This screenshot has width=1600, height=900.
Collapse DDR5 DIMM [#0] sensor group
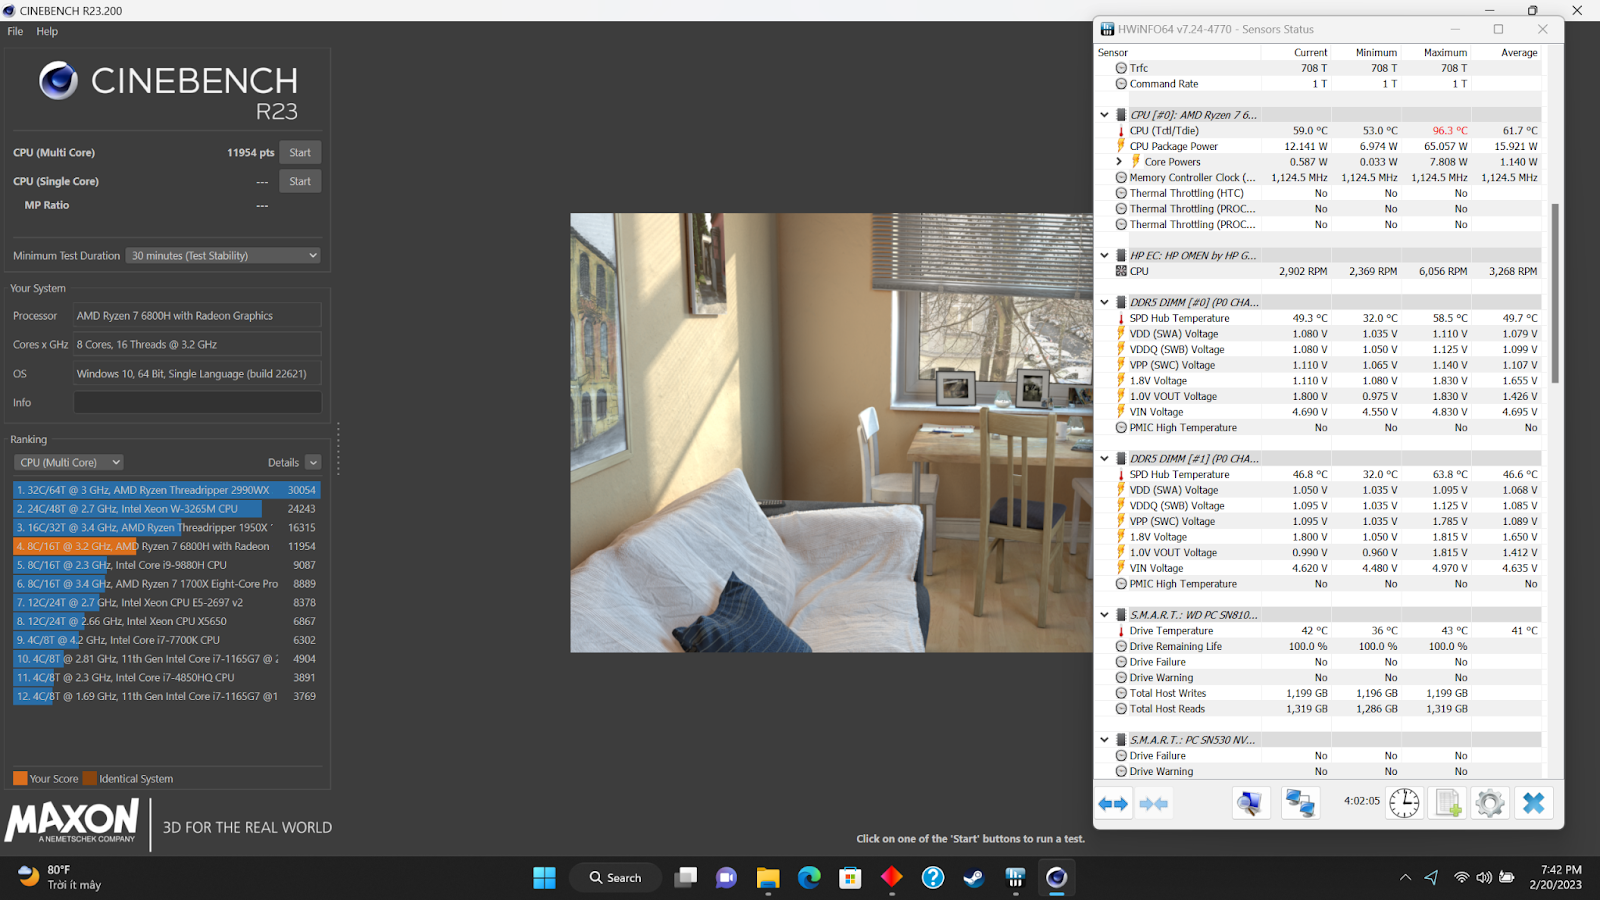(1104, 302)
